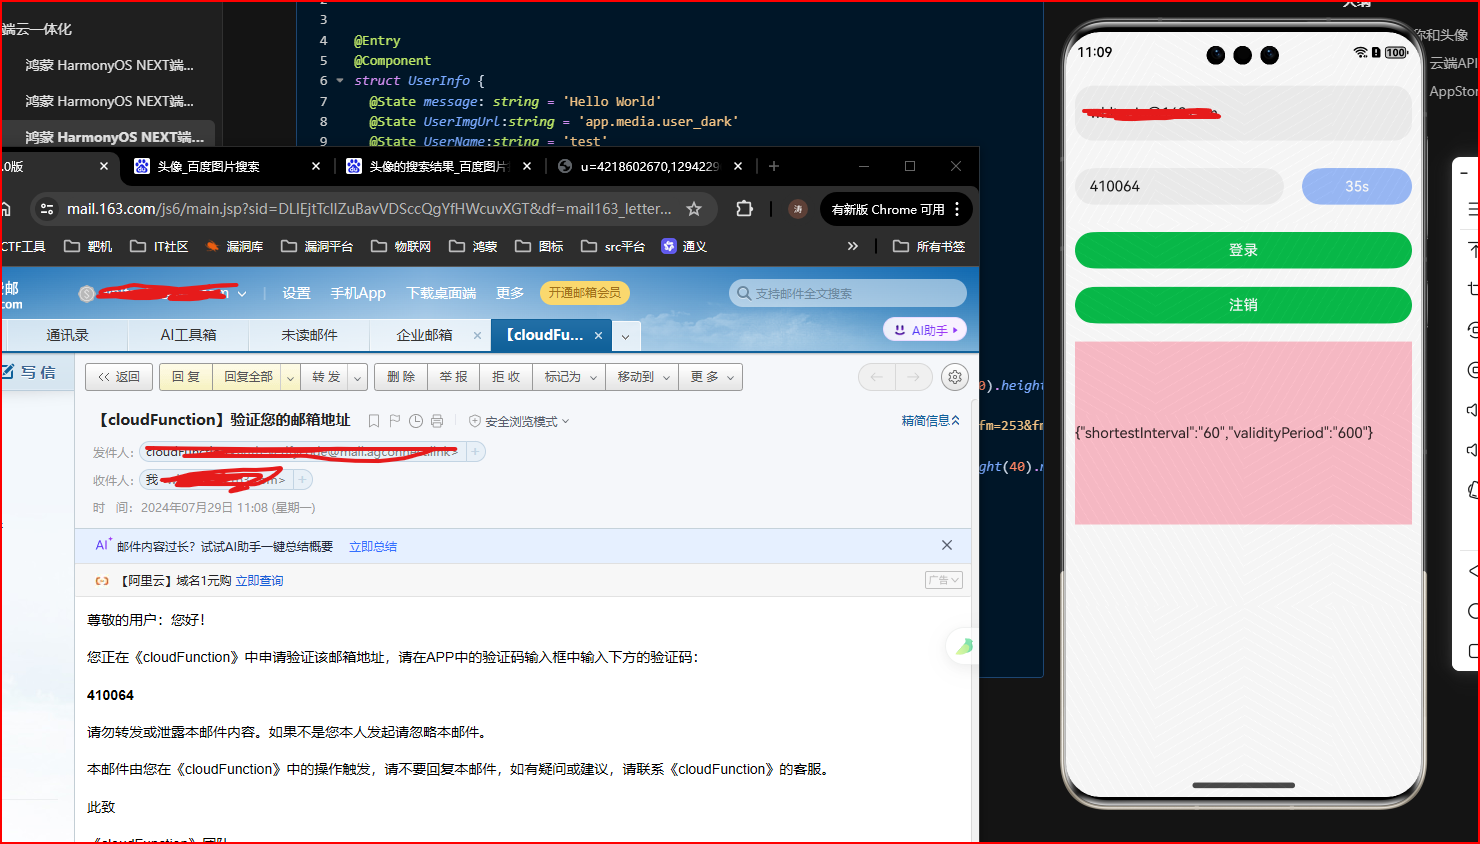Open the 标记为 dropdown
This screenshot has width=1480, height=844.
click(x=570, y=377)
